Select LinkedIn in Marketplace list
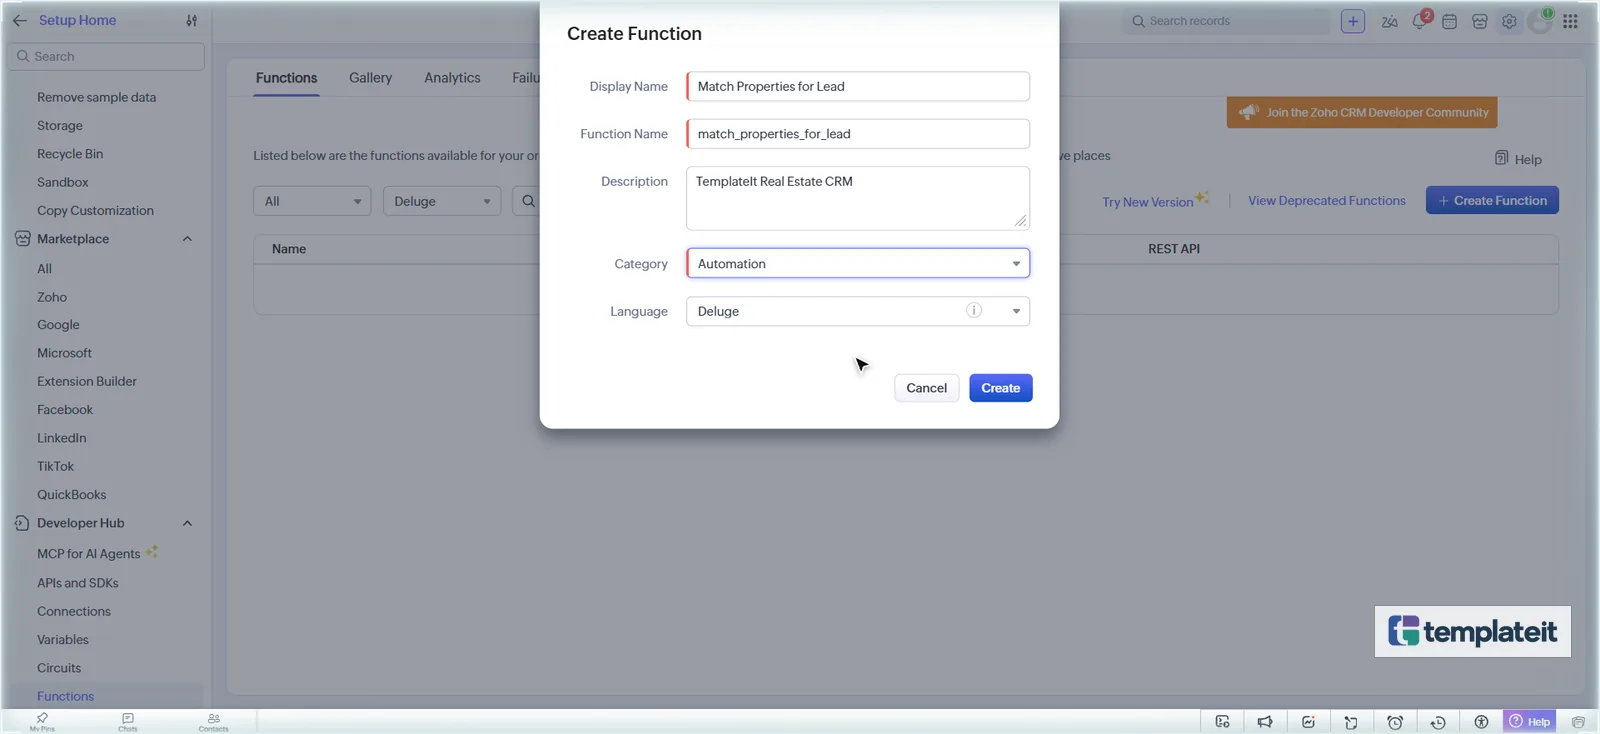Viewport: 1600px width, 734px height. coord(62,438)
